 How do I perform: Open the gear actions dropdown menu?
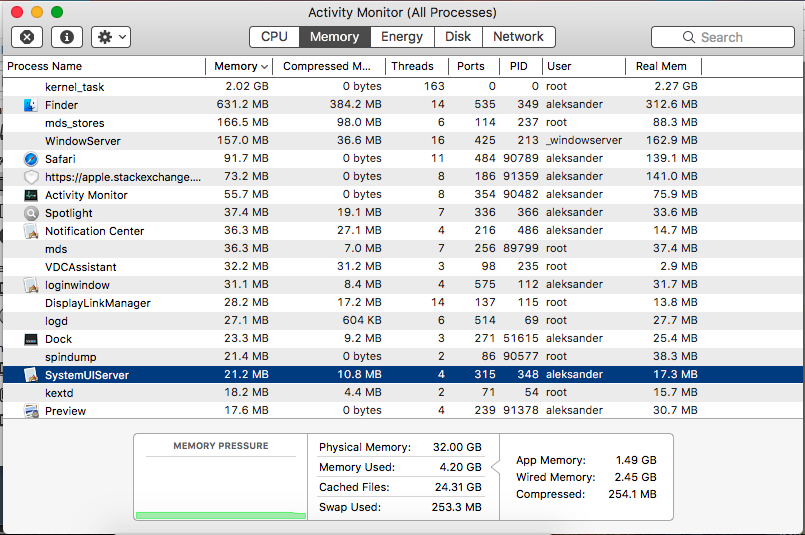(111, 37)
